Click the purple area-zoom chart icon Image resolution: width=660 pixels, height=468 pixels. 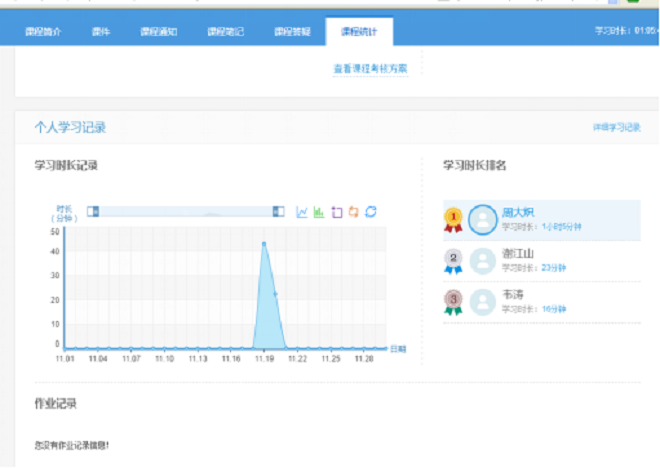[336, 212]
